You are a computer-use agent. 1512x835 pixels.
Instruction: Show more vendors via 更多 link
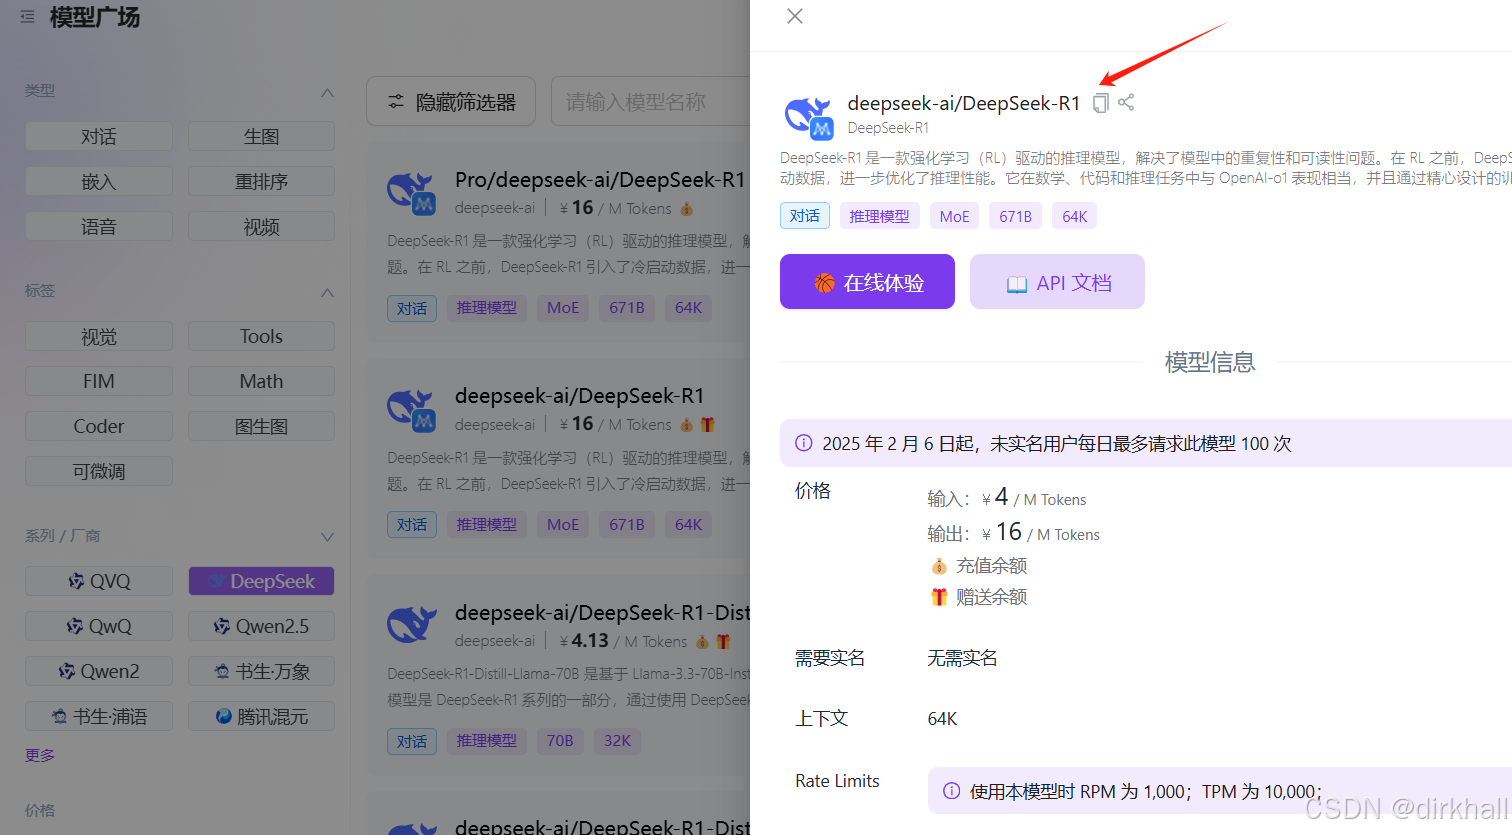40,755
